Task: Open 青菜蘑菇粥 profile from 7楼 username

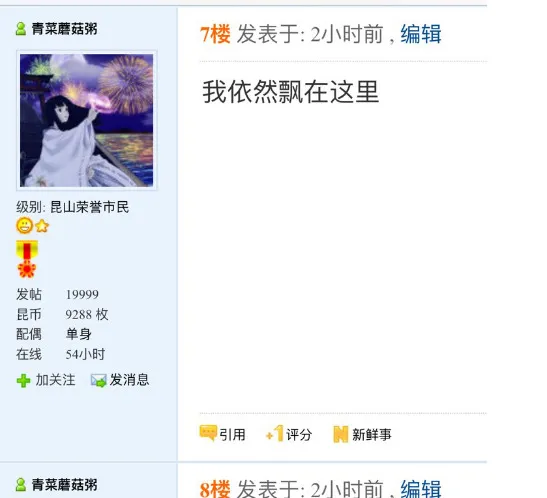Action: pos(65,29)
